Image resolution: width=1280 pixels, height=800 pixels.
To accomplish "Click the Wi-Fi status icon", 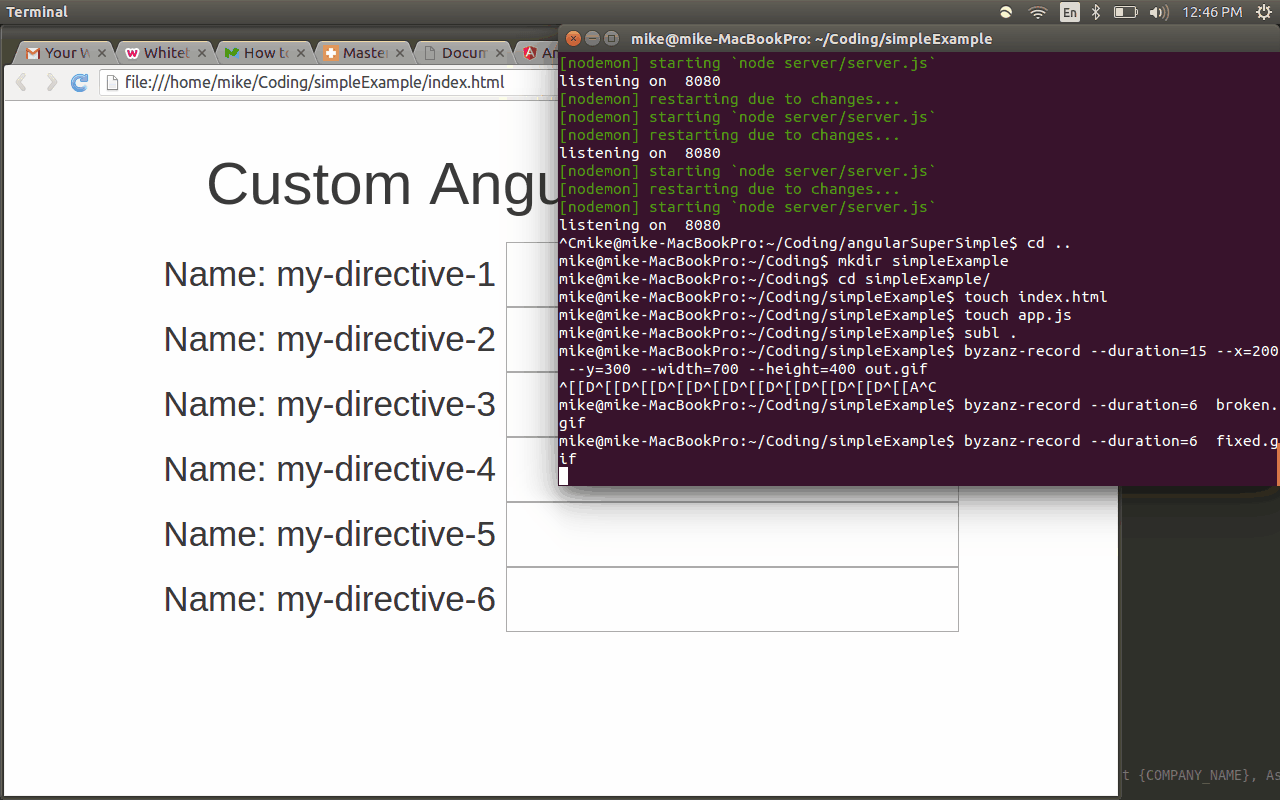I will 1037,12.
